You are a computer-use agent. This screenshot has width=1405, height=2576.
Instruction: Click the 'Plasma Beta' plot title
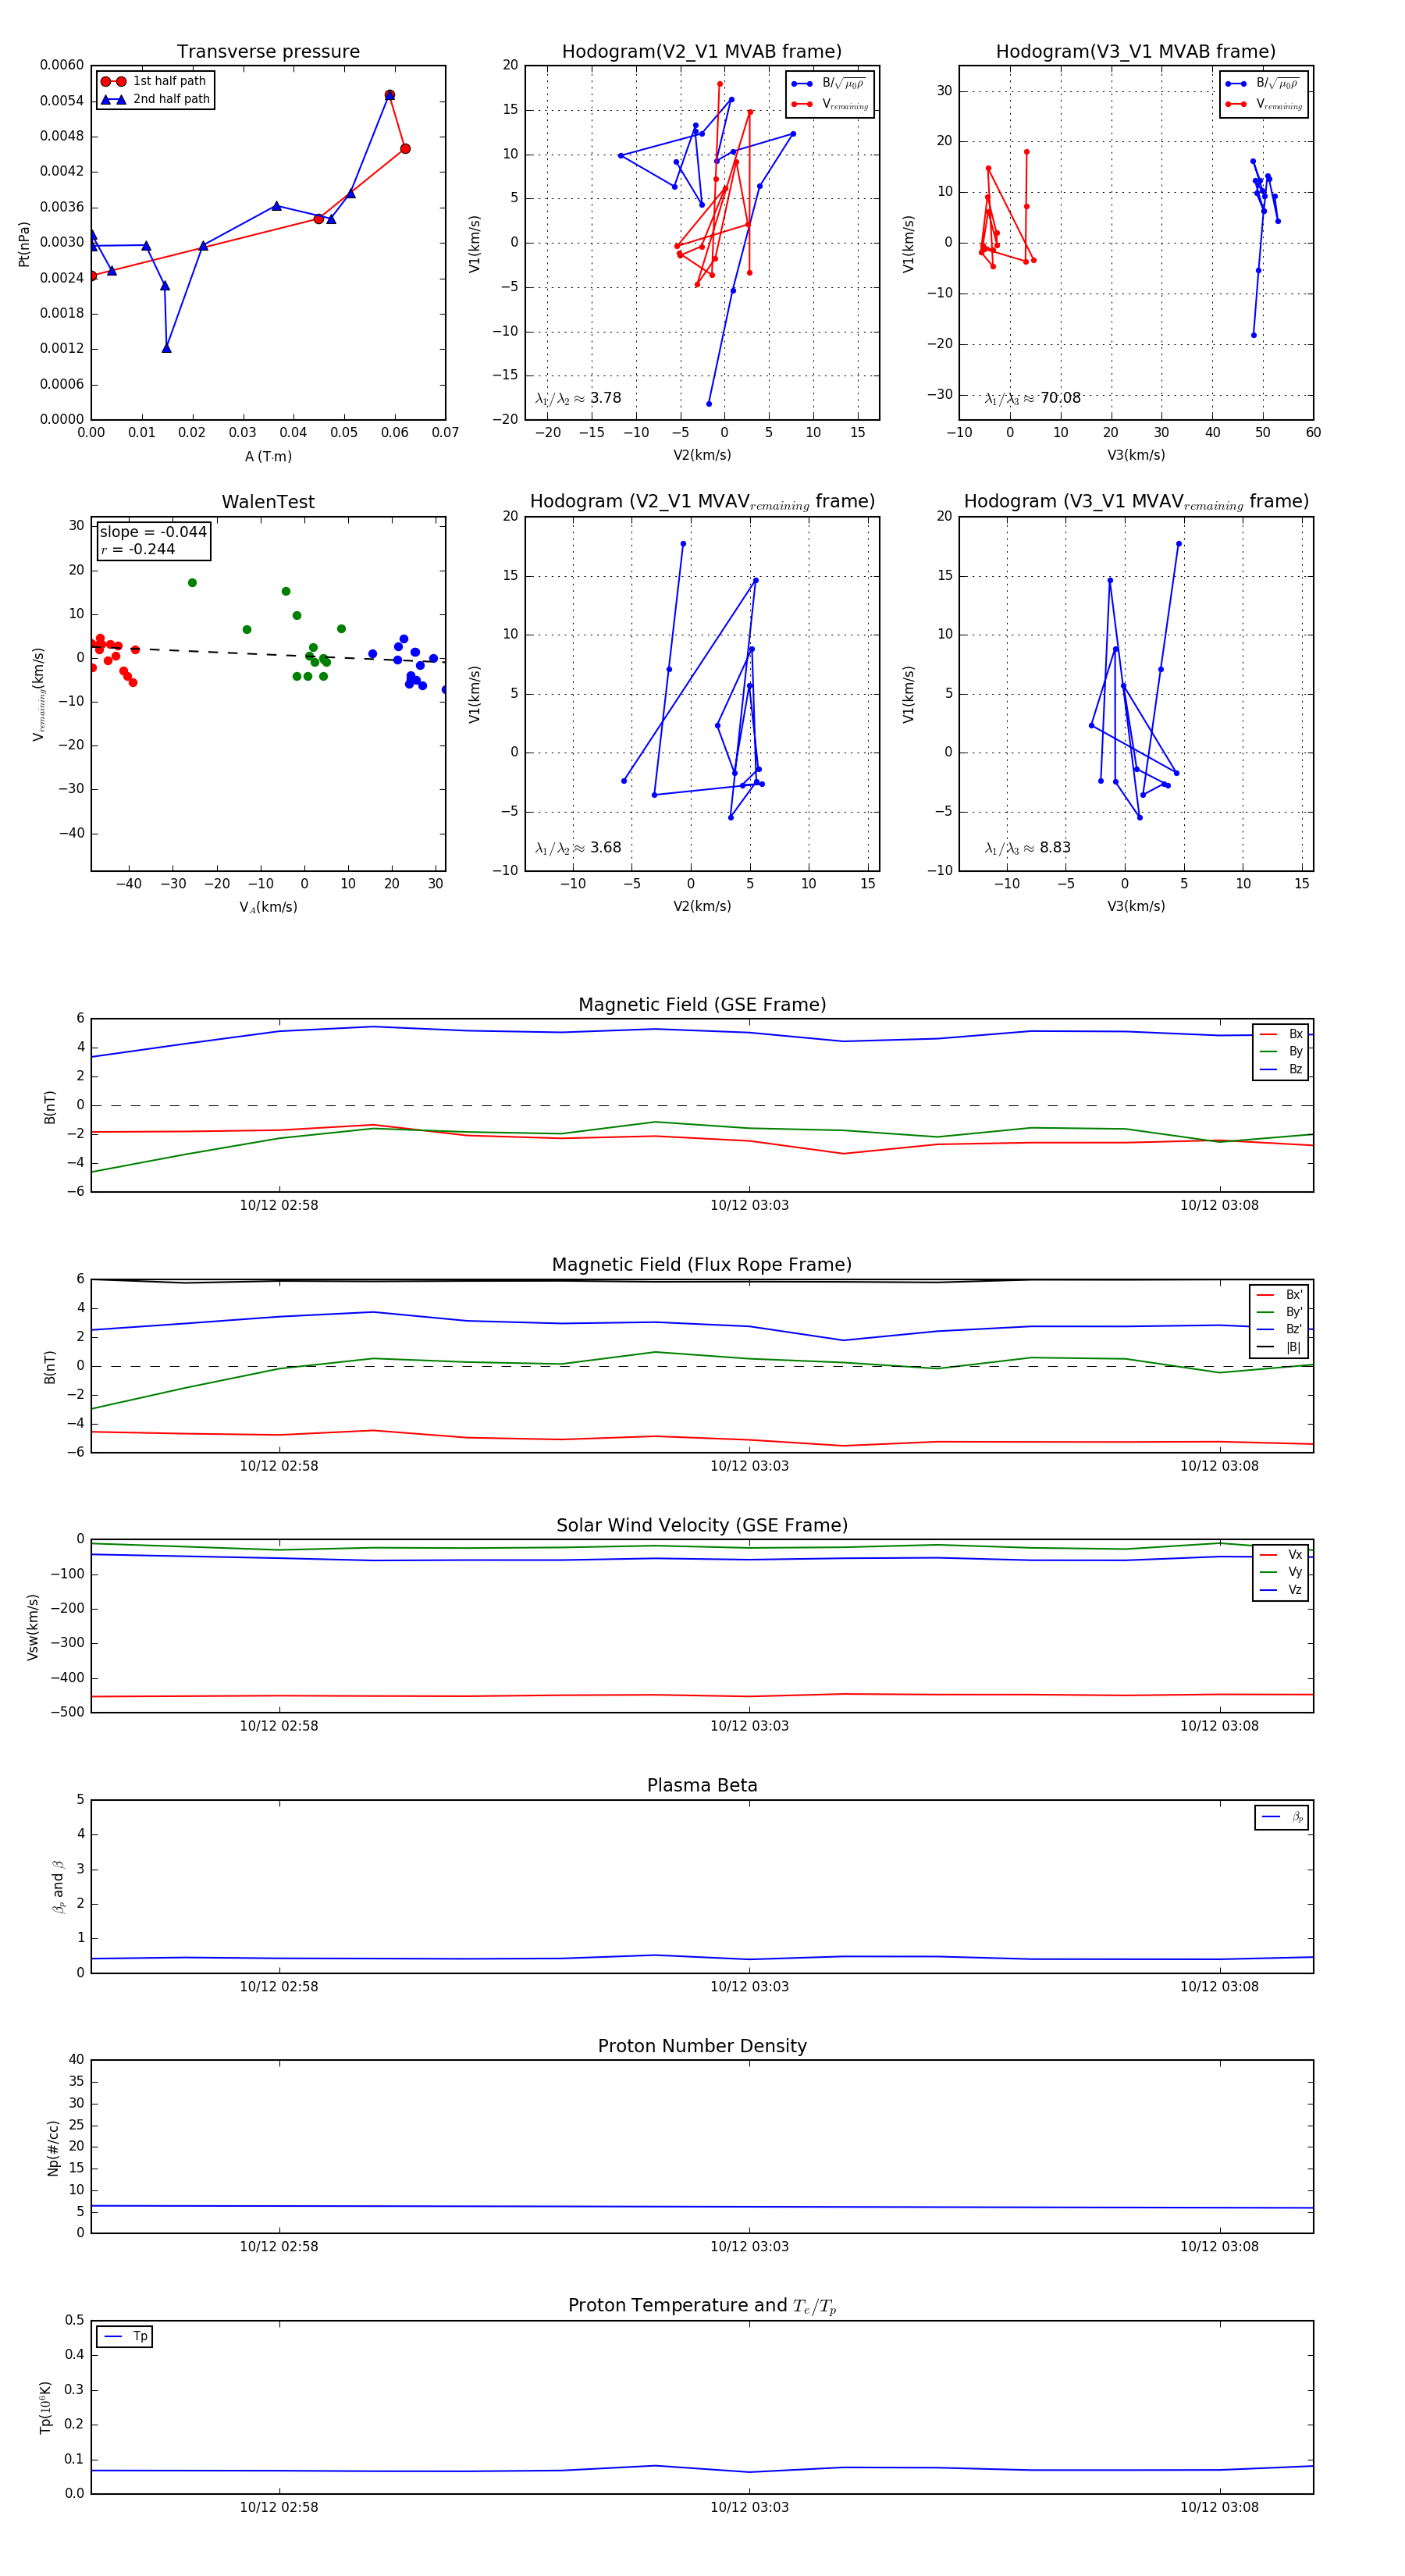point(702,1785)
